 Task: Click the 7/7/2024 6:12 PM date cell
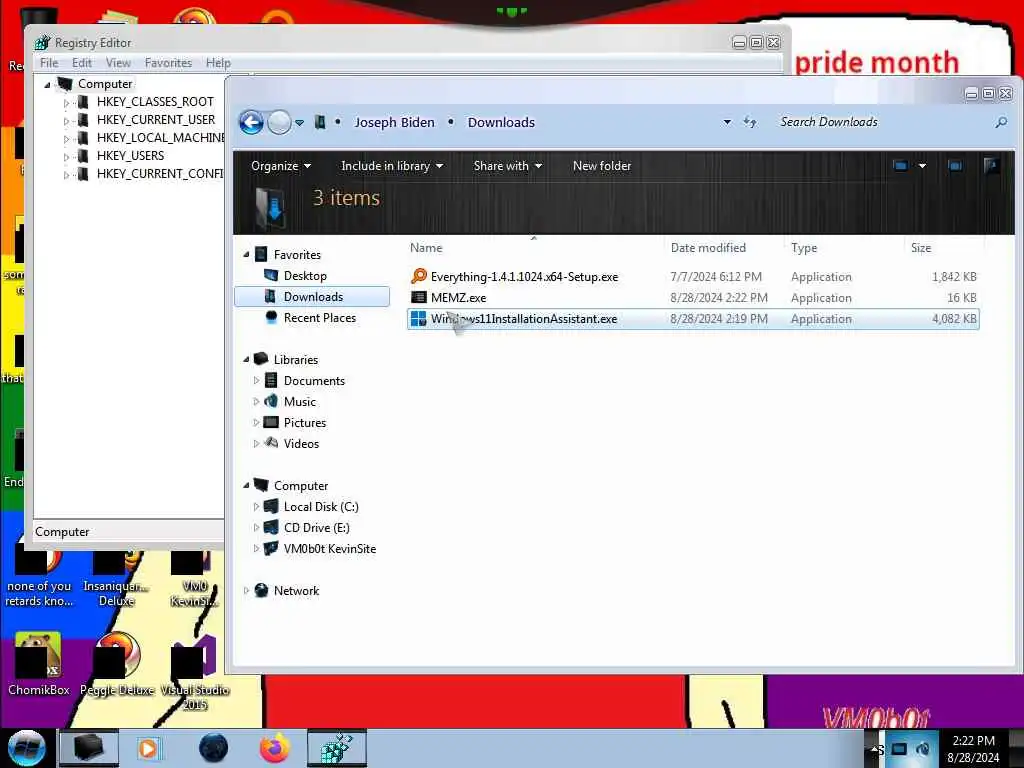click(x=716, y=276)
